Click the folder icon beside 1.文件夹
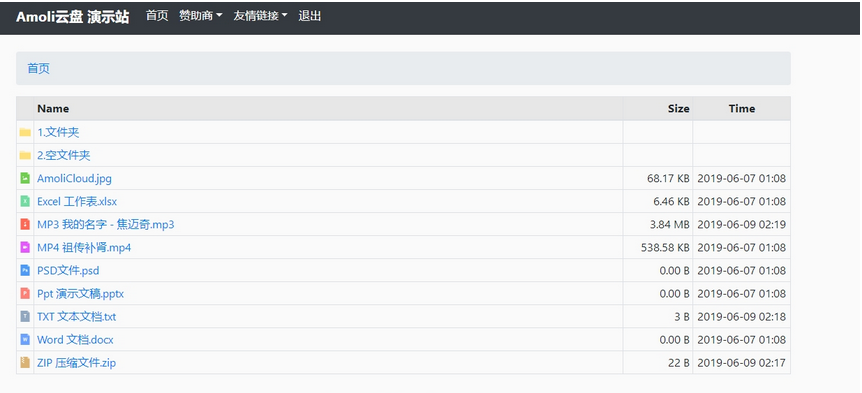 [25, 132]
